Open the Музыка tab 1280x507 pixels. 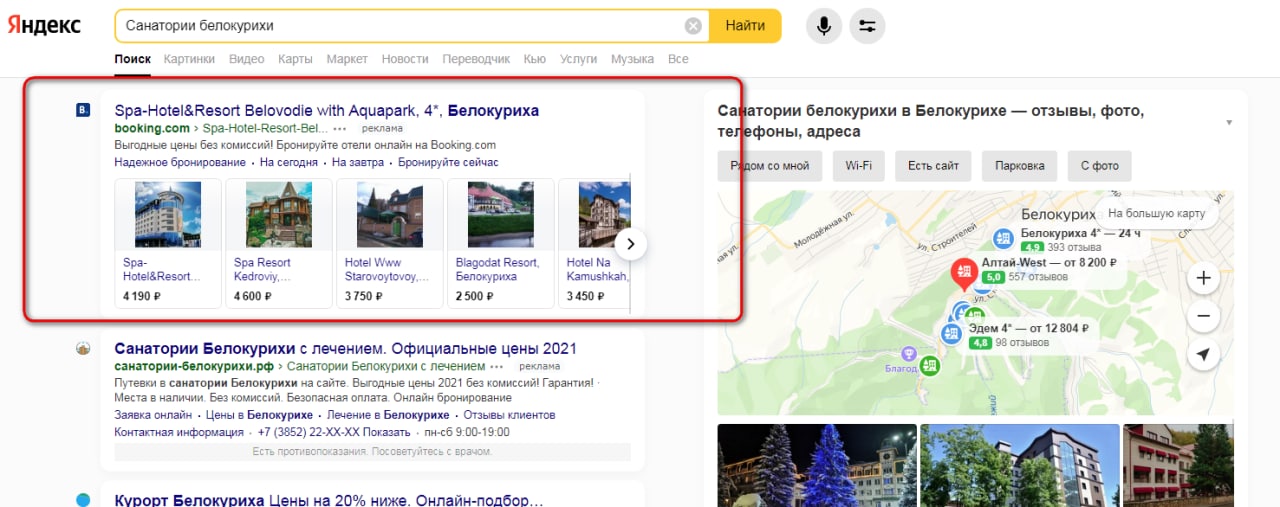tap(632, 59)
